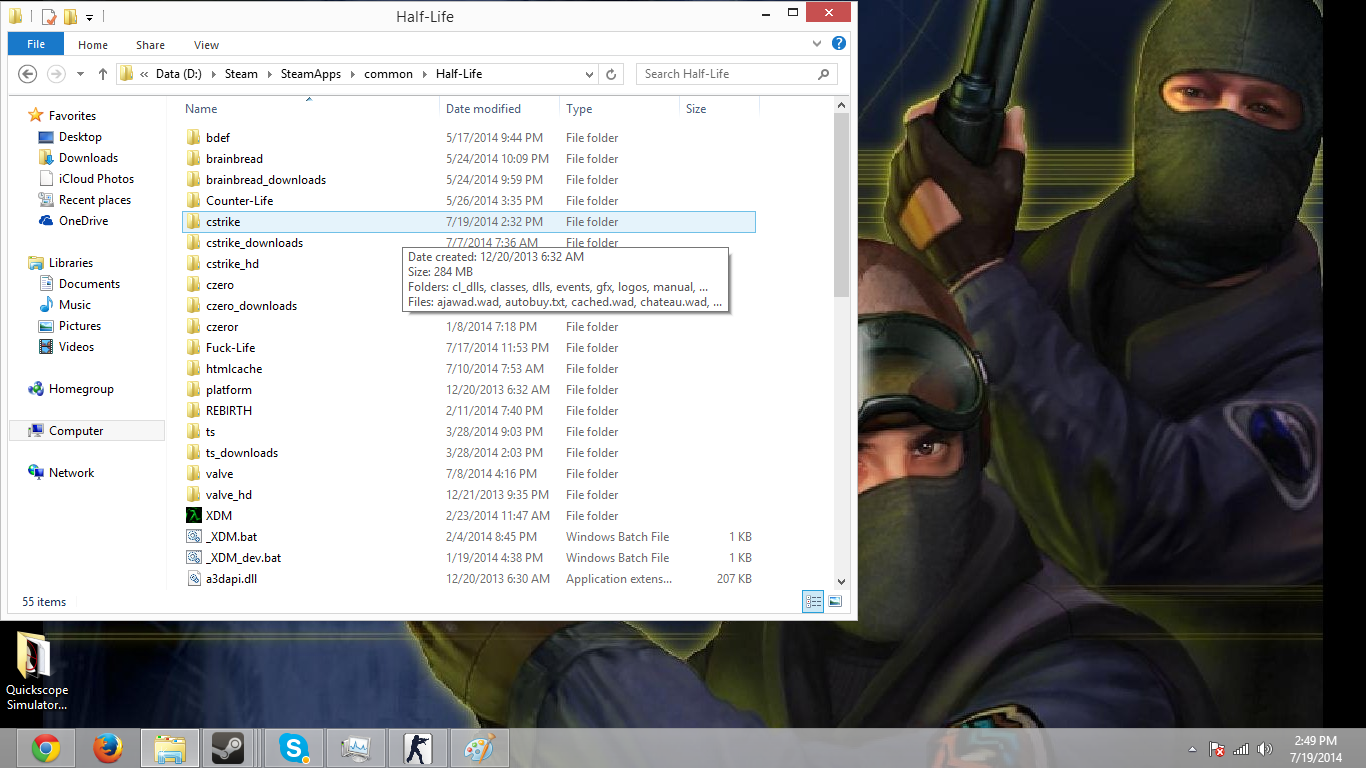Select Favorites in the navigation pane

pyautogui.click(x=72, y=116)
